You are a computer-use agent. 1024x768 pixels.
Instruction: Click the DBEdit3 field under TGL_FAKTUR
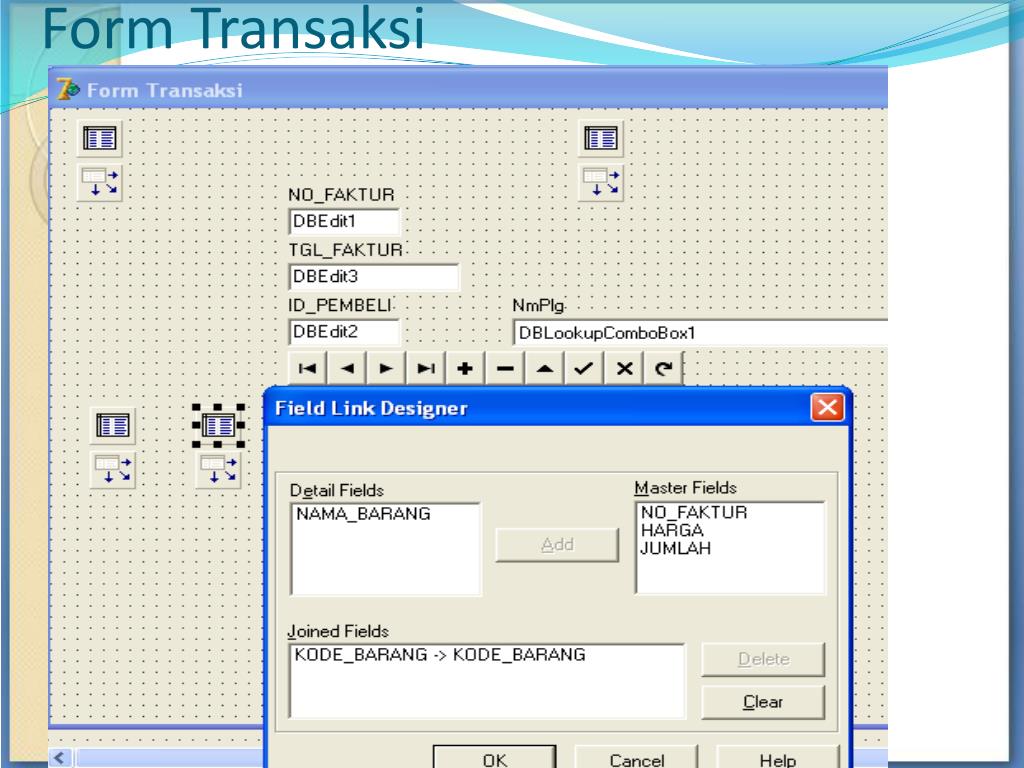pyautogui.click(x=374, y=277)
